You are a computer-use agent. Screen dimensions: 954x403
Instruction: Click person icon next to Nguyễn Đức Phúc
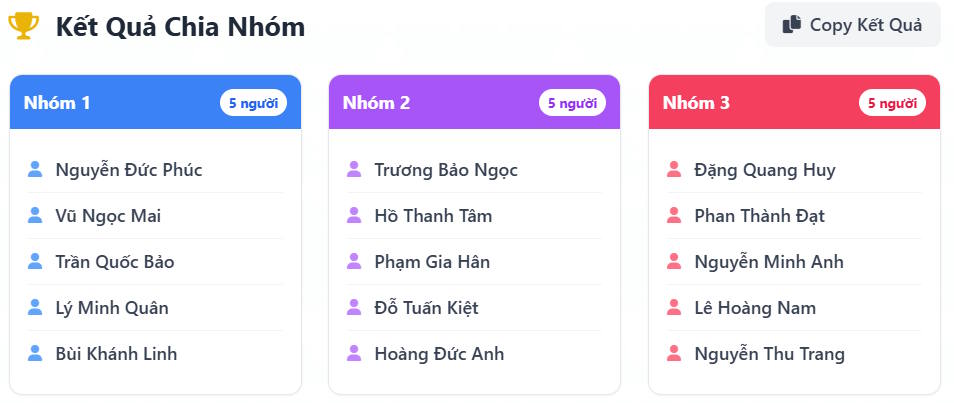point(35,170)
